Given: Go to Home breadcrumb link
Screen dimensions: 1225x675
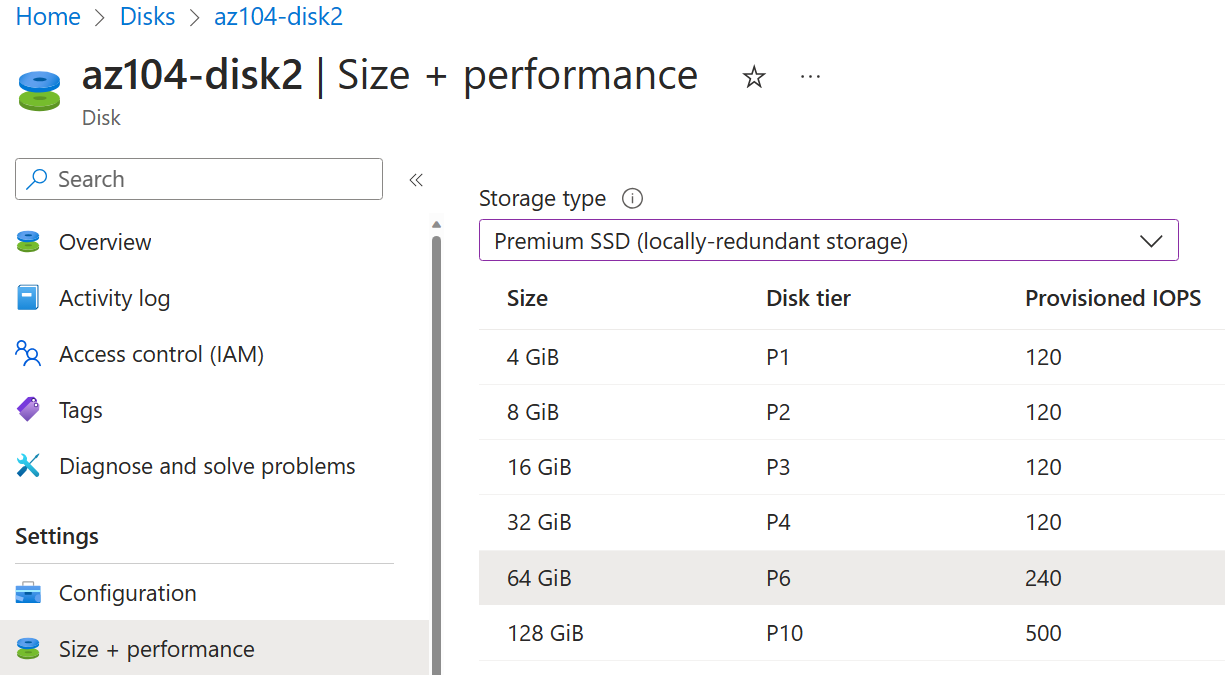Looking at the screenshot, I should click(x=48, y=17).
